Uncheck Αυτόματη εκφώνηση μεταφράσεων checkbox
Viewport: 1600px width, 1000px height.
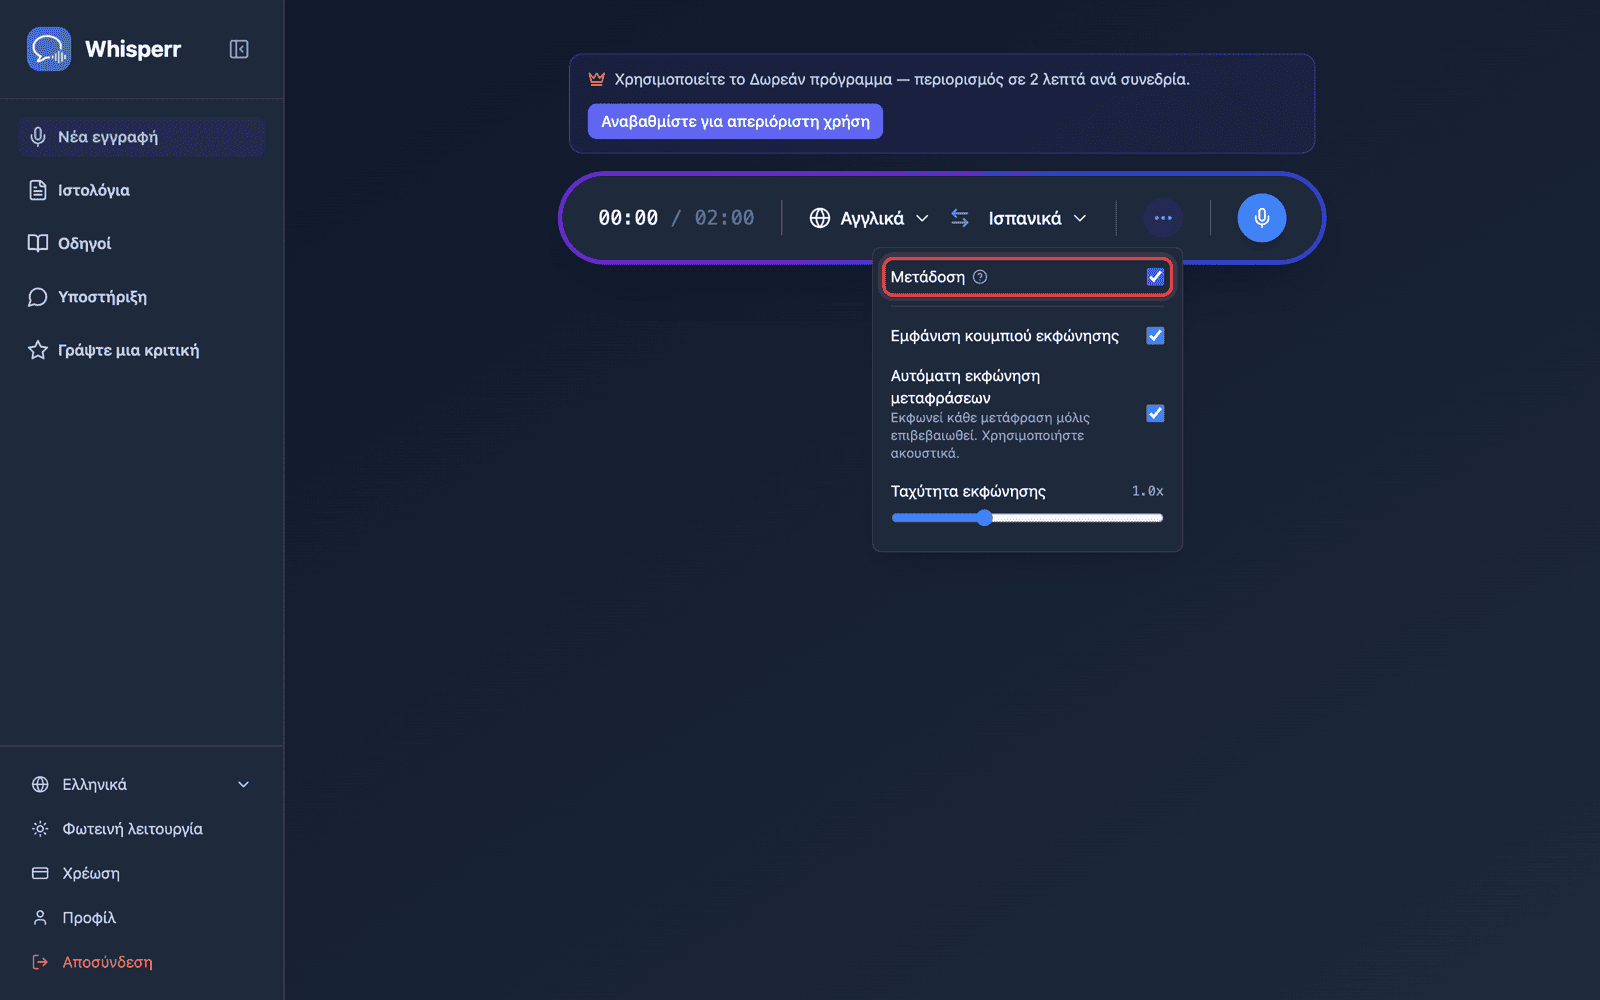tap(1155, 413)
